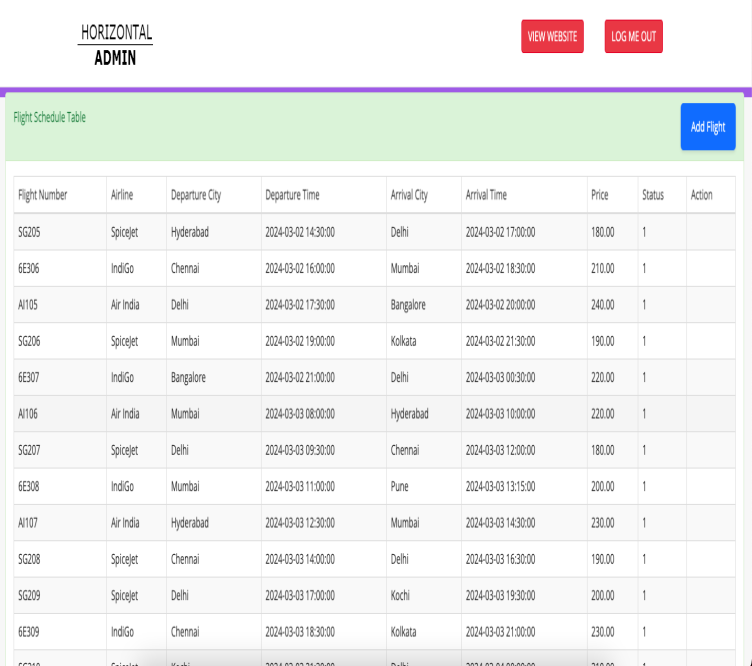This screenshot has height=666, width=752.
Task: Select the Departure City column header
Action: click(196, 195)
